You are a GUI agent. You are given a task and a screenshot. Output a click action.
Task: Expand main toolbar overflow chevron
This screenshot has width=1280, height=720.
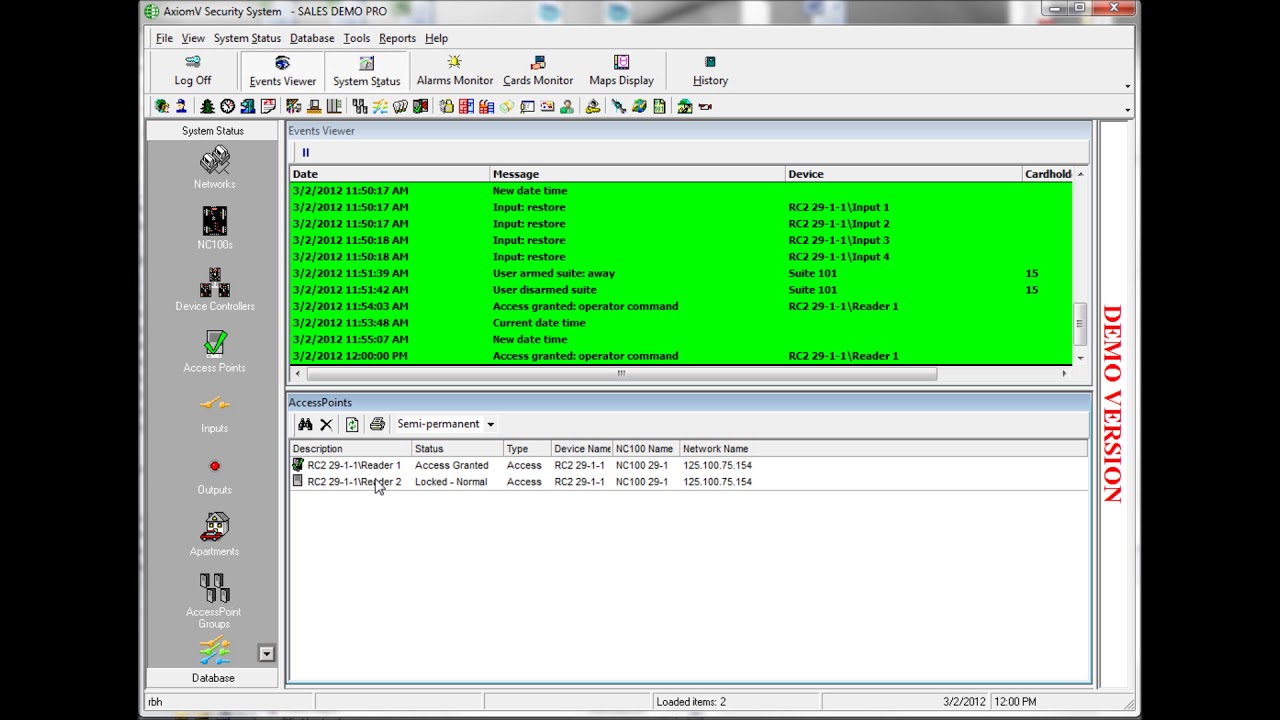[x=1128, y=86]
